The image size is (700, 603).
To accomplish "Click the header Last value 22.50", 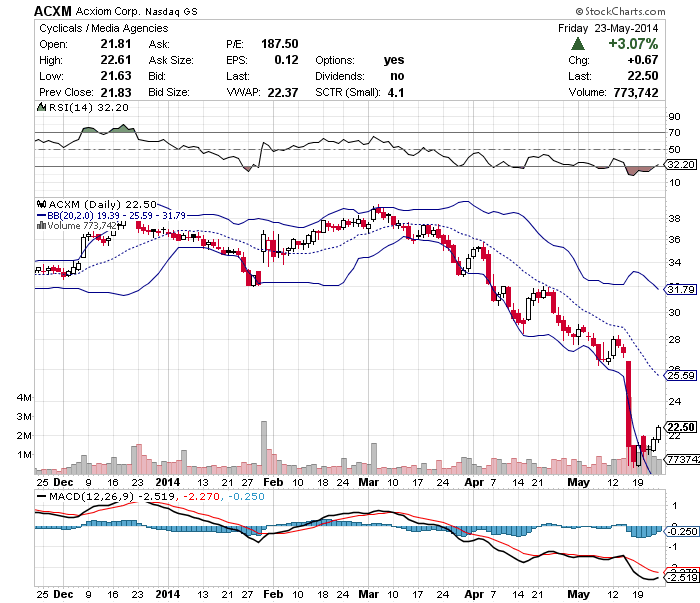I will click(642, 76).
